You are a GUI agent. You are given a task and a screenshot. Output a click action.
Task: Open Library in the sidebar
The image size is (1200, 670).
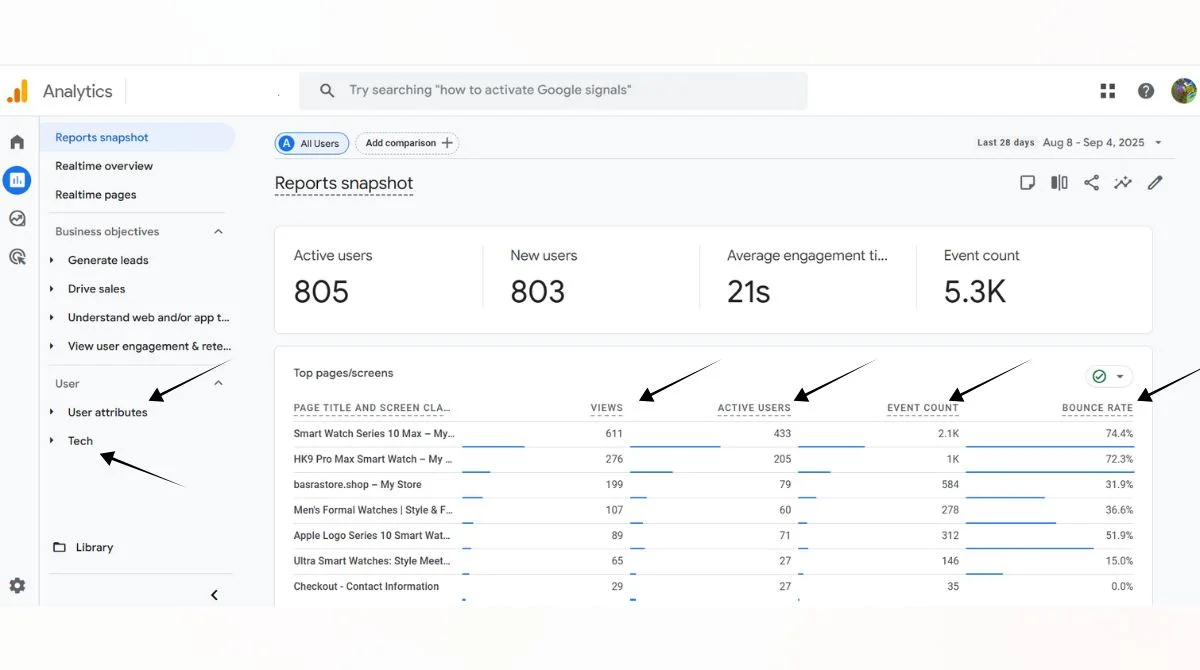tap(94, 547)
